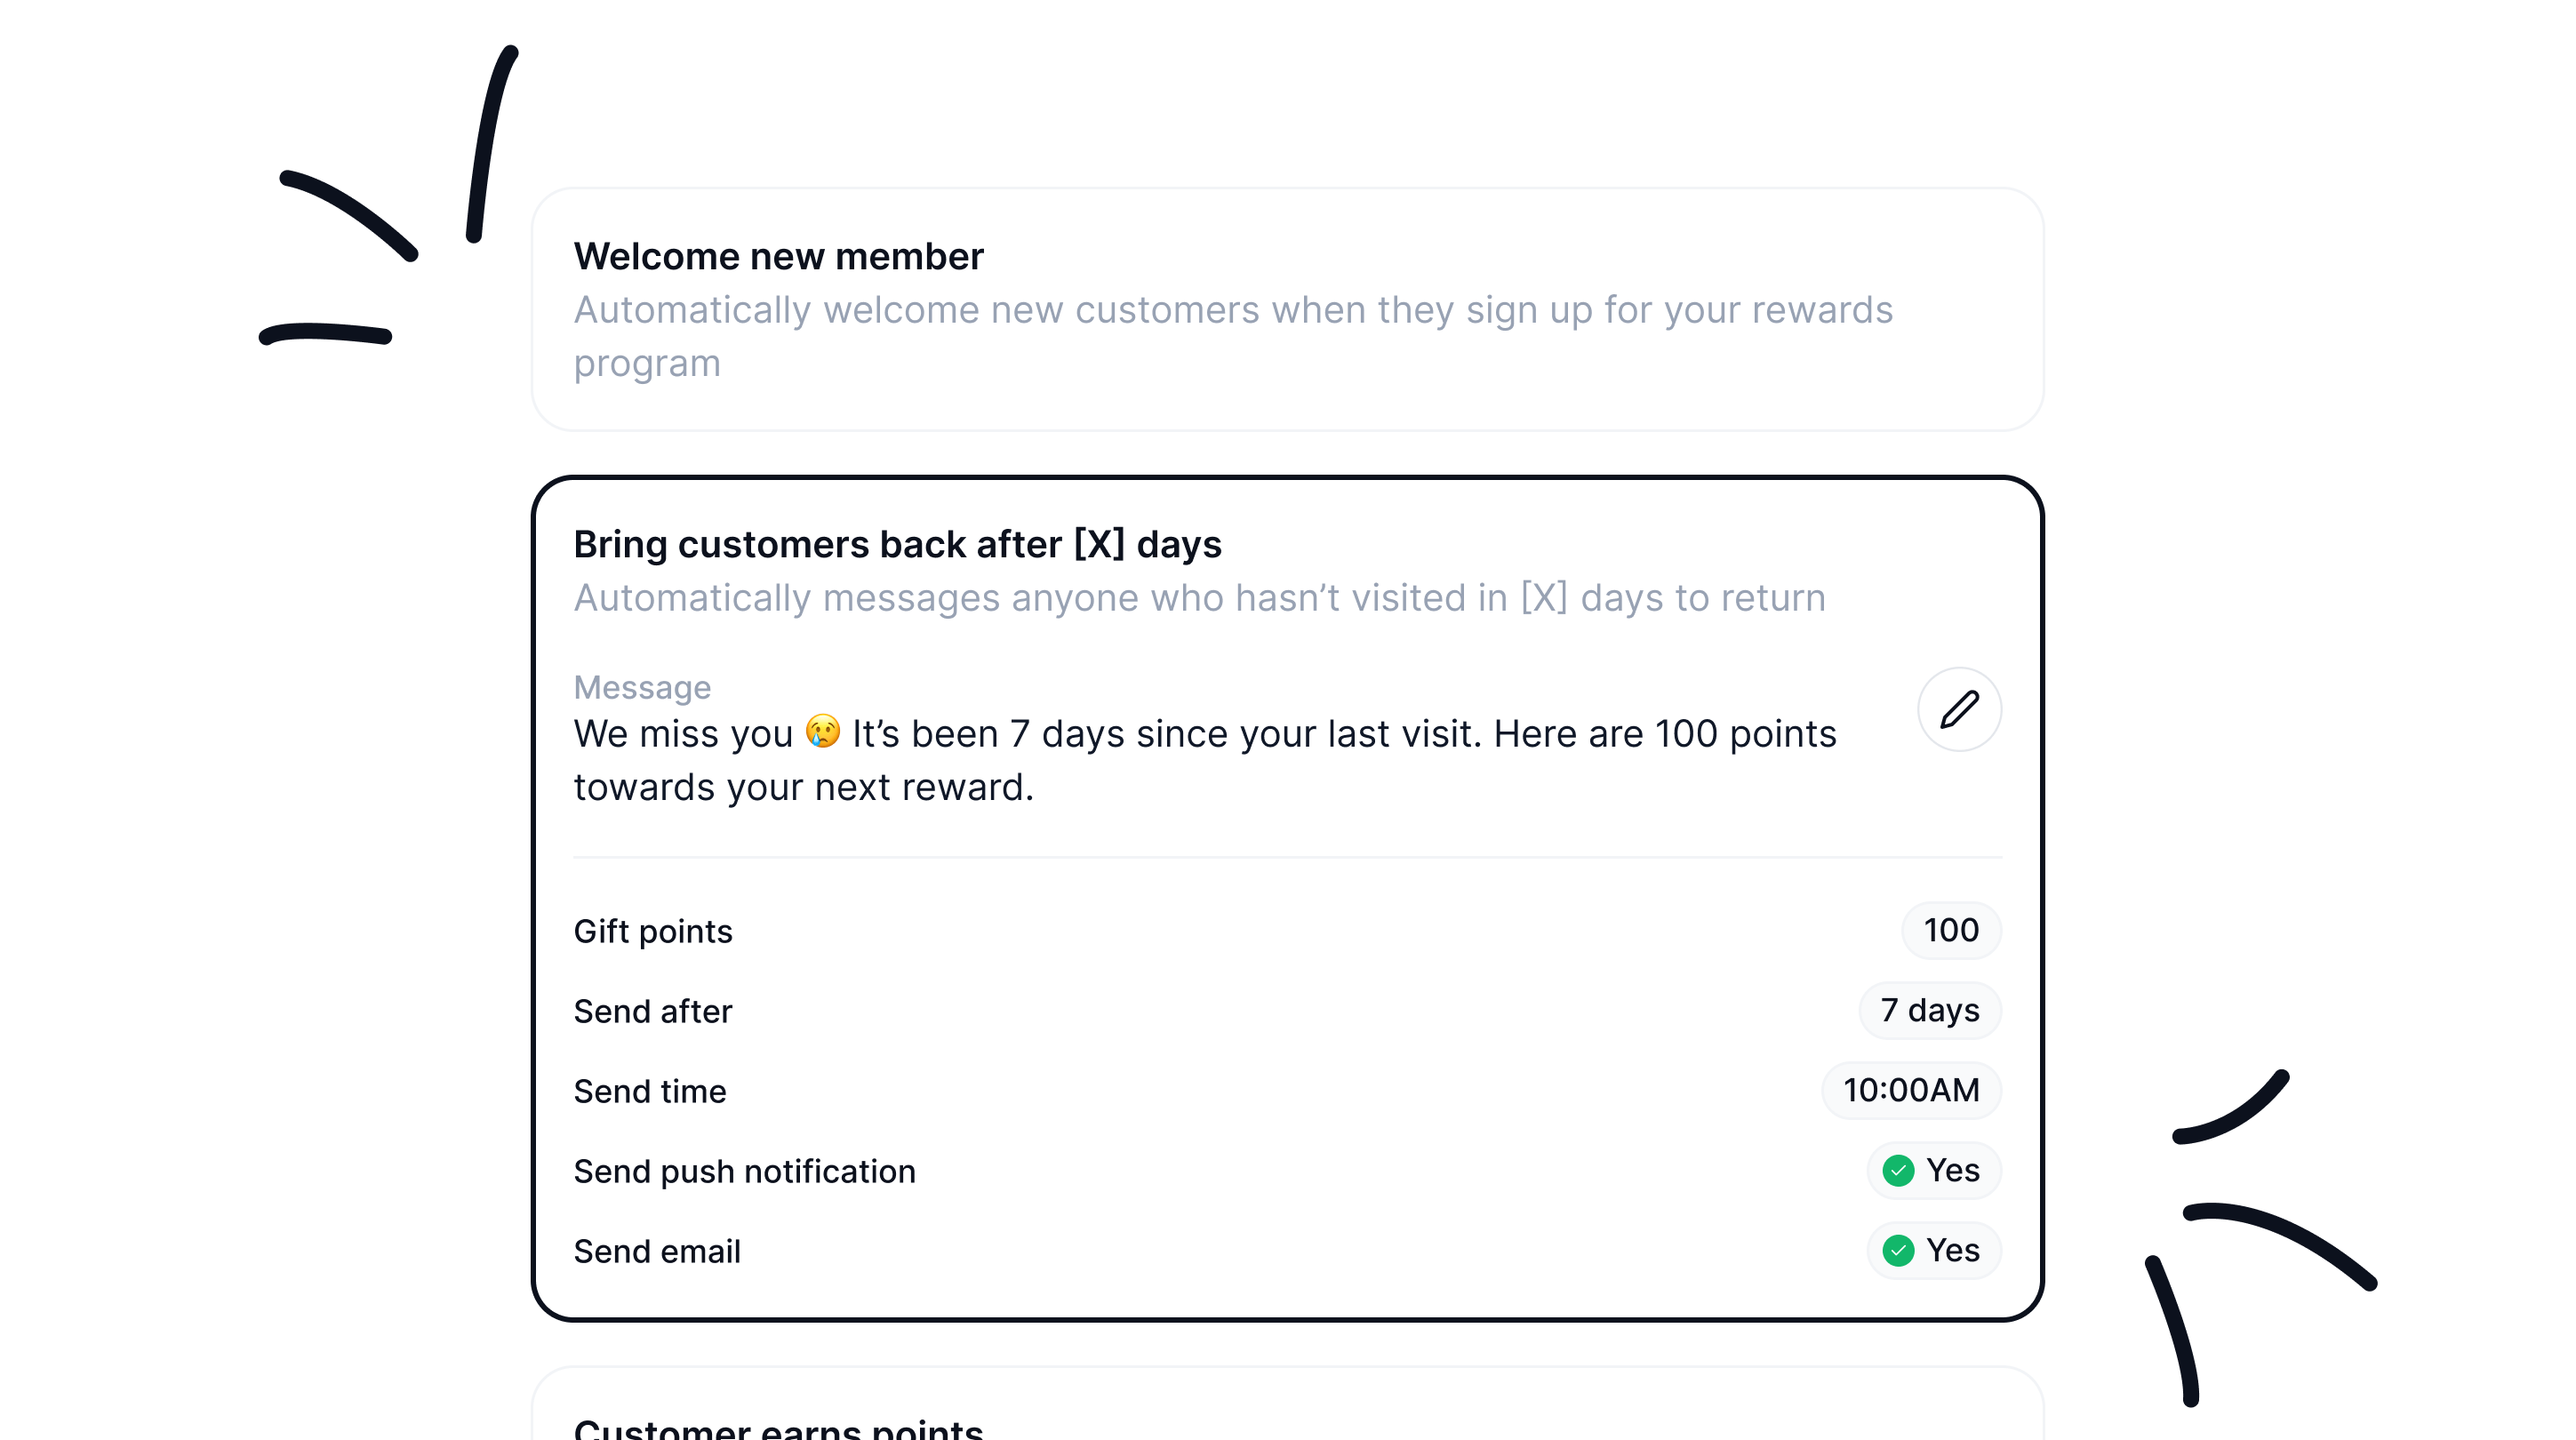Click the green checkmark next to push notification
This screenshot has height=1440, width=2576.
point(1899,1170)
